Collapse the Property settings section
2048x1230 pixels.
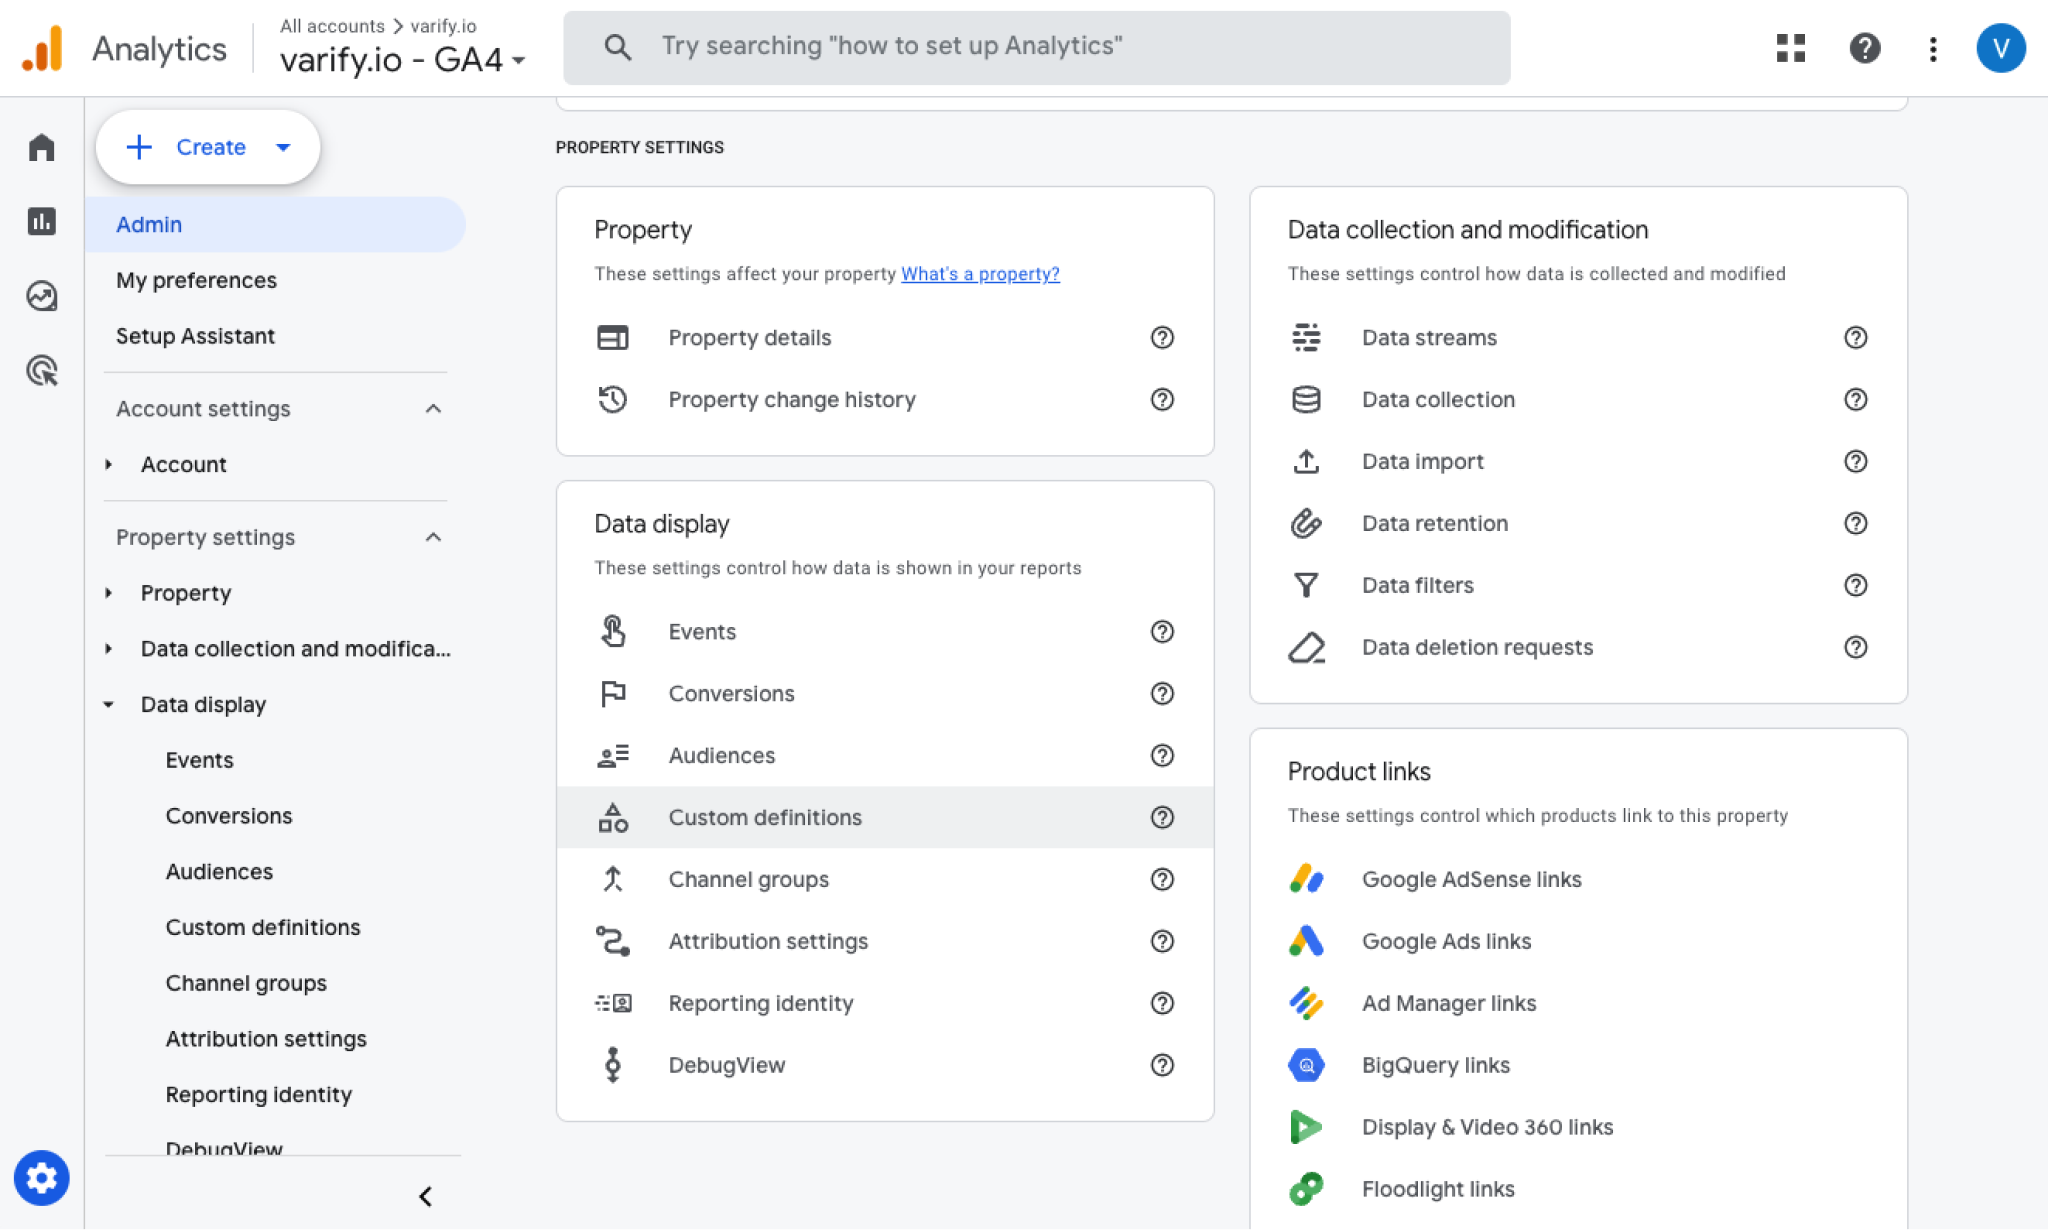[x=433, y=538]
